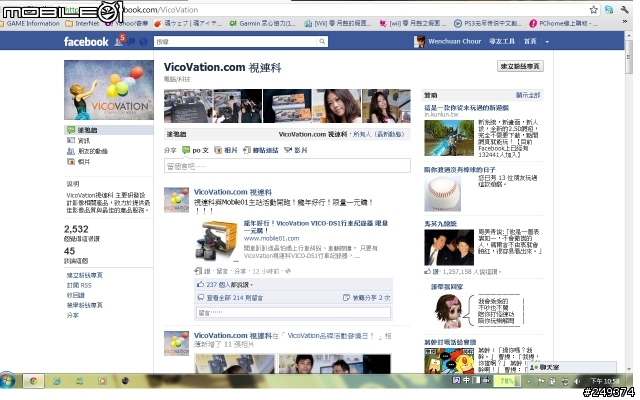Image resolution: width=640 pixels, height=400 pixels.
Task: Open the last photo in the photo strip
Action: pos(386,106)
